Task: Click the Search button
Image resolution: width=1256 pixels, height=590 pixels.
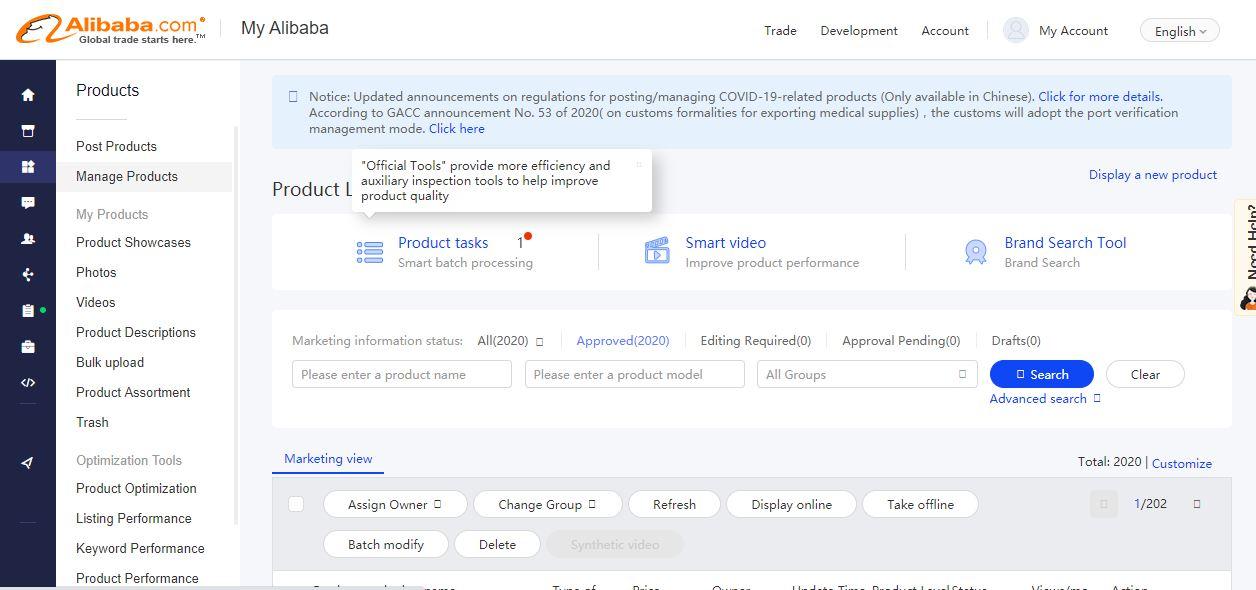Action: pos(1041,374)
